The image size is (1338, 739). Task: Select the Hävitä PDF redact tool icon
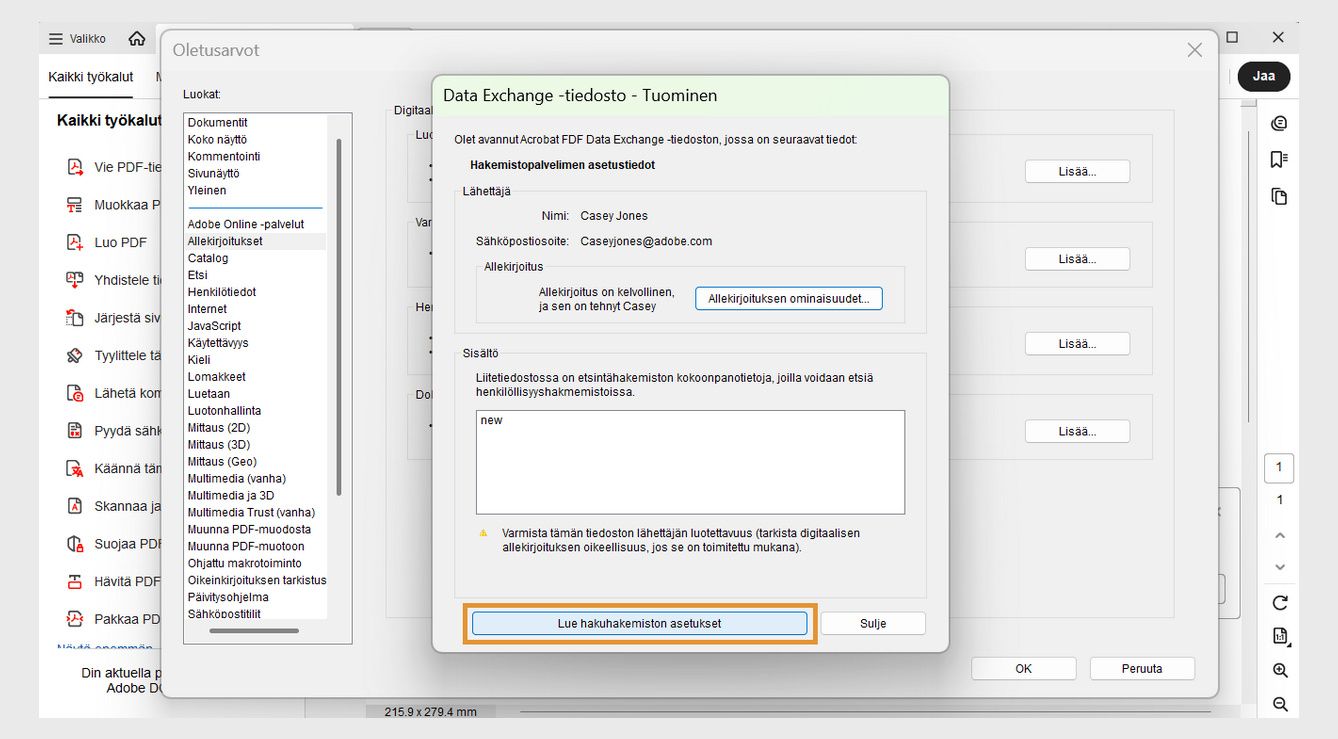click(74, 581)
